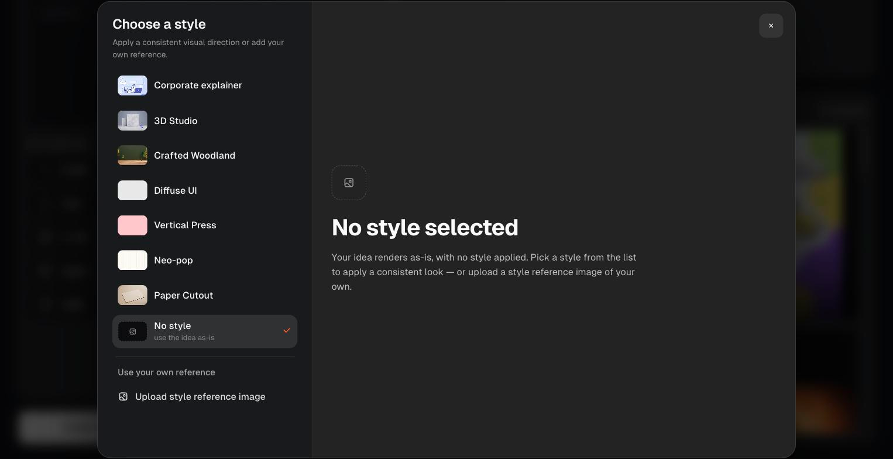Screen dimensions: 894x460
Task: Click the Crafted Woodland preview thumbnail
Action: [132, 156]
